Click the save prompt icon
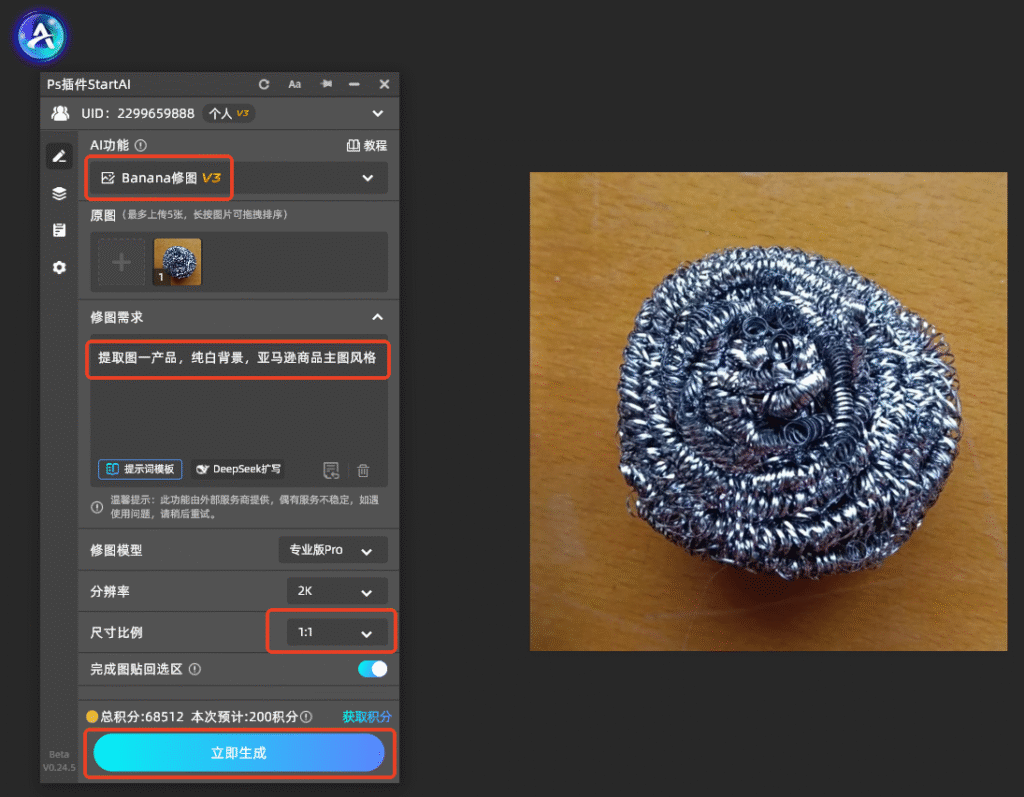 coord(331,470)
